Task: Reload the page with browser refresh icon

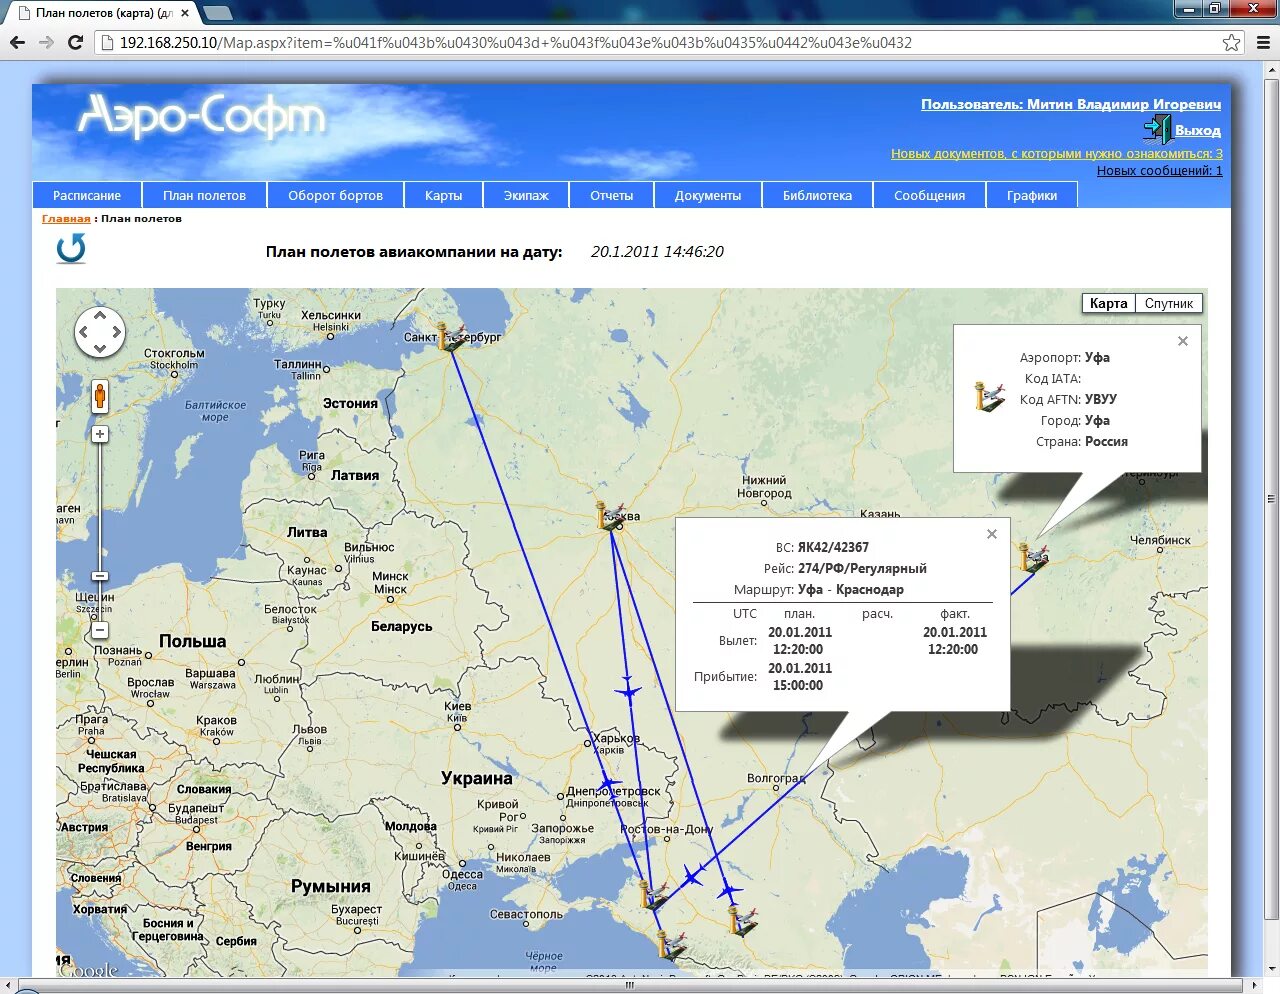Action: pos(75,42)
